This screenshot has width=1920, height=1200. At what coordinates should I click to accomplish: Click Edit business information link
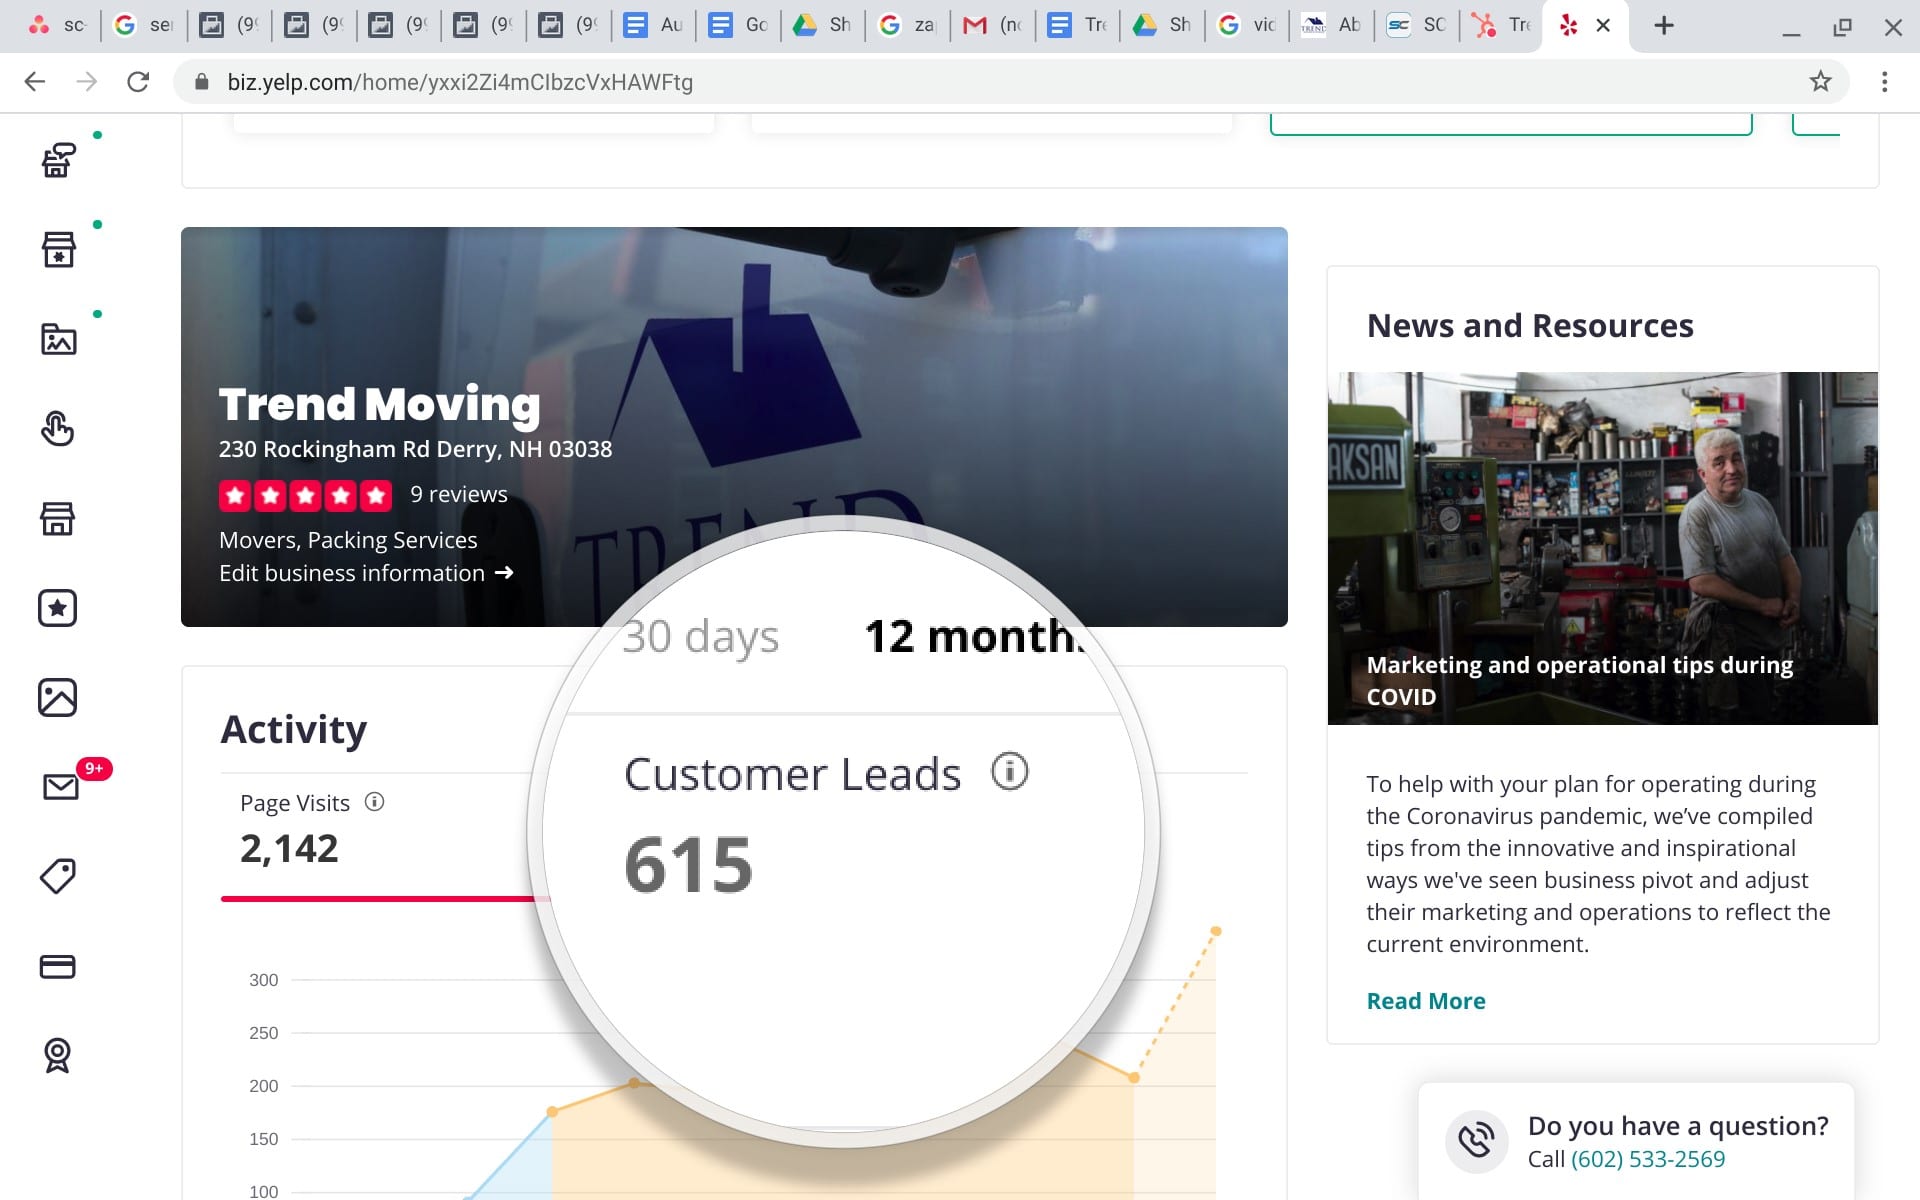tap(366, 573)
